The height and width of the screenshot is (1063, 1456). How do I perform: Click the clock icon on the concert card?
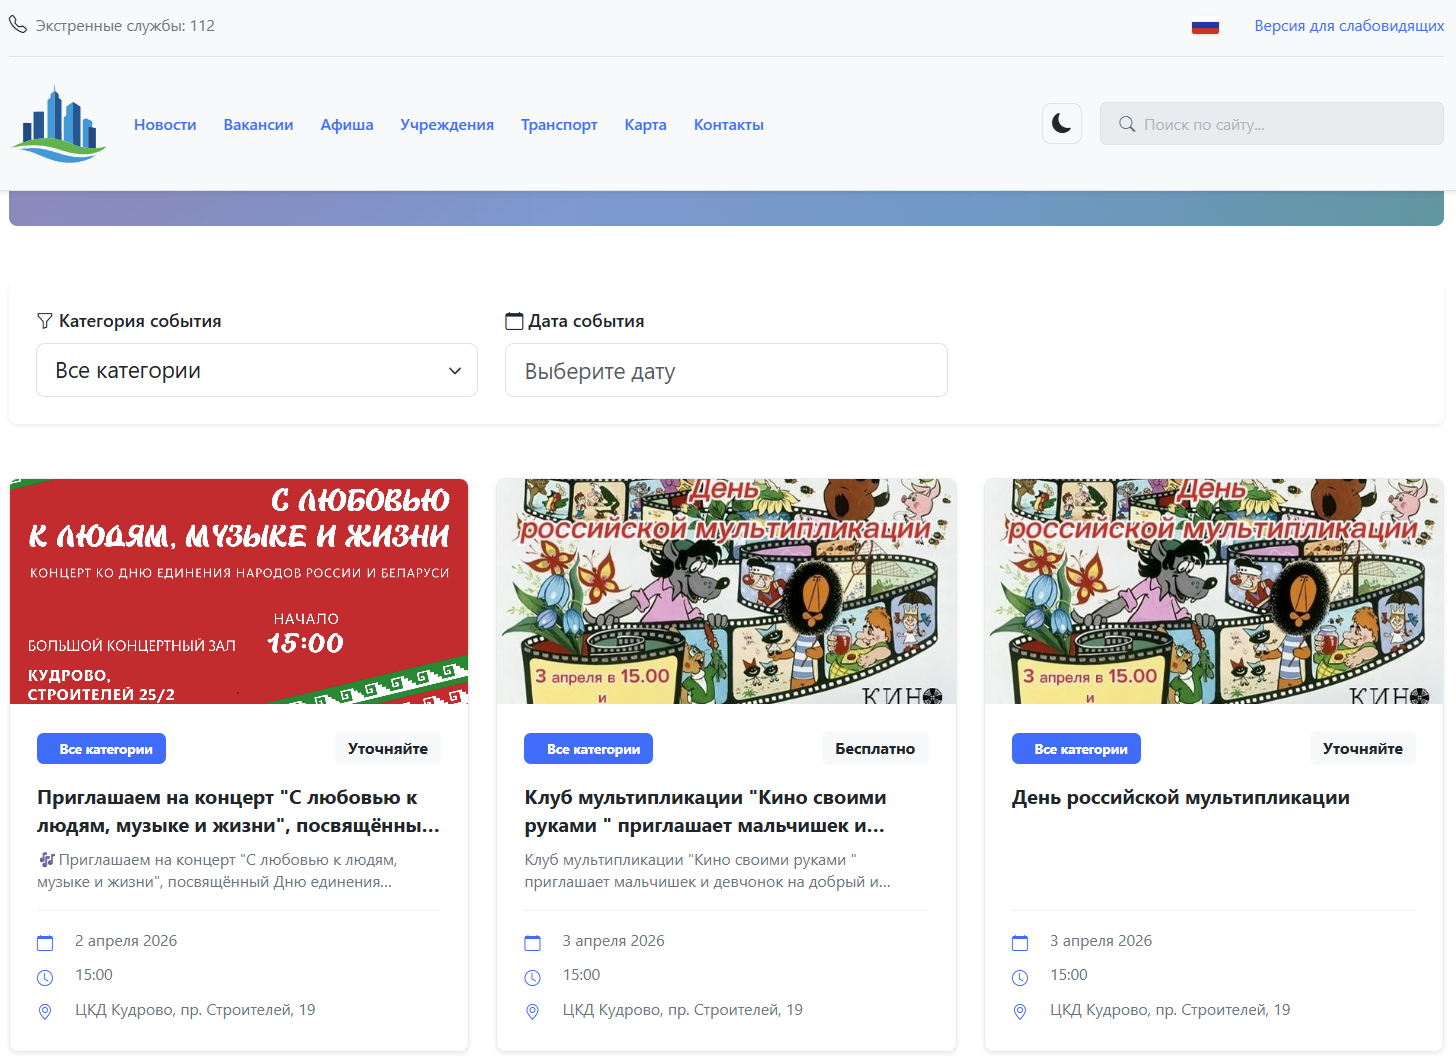45,975
